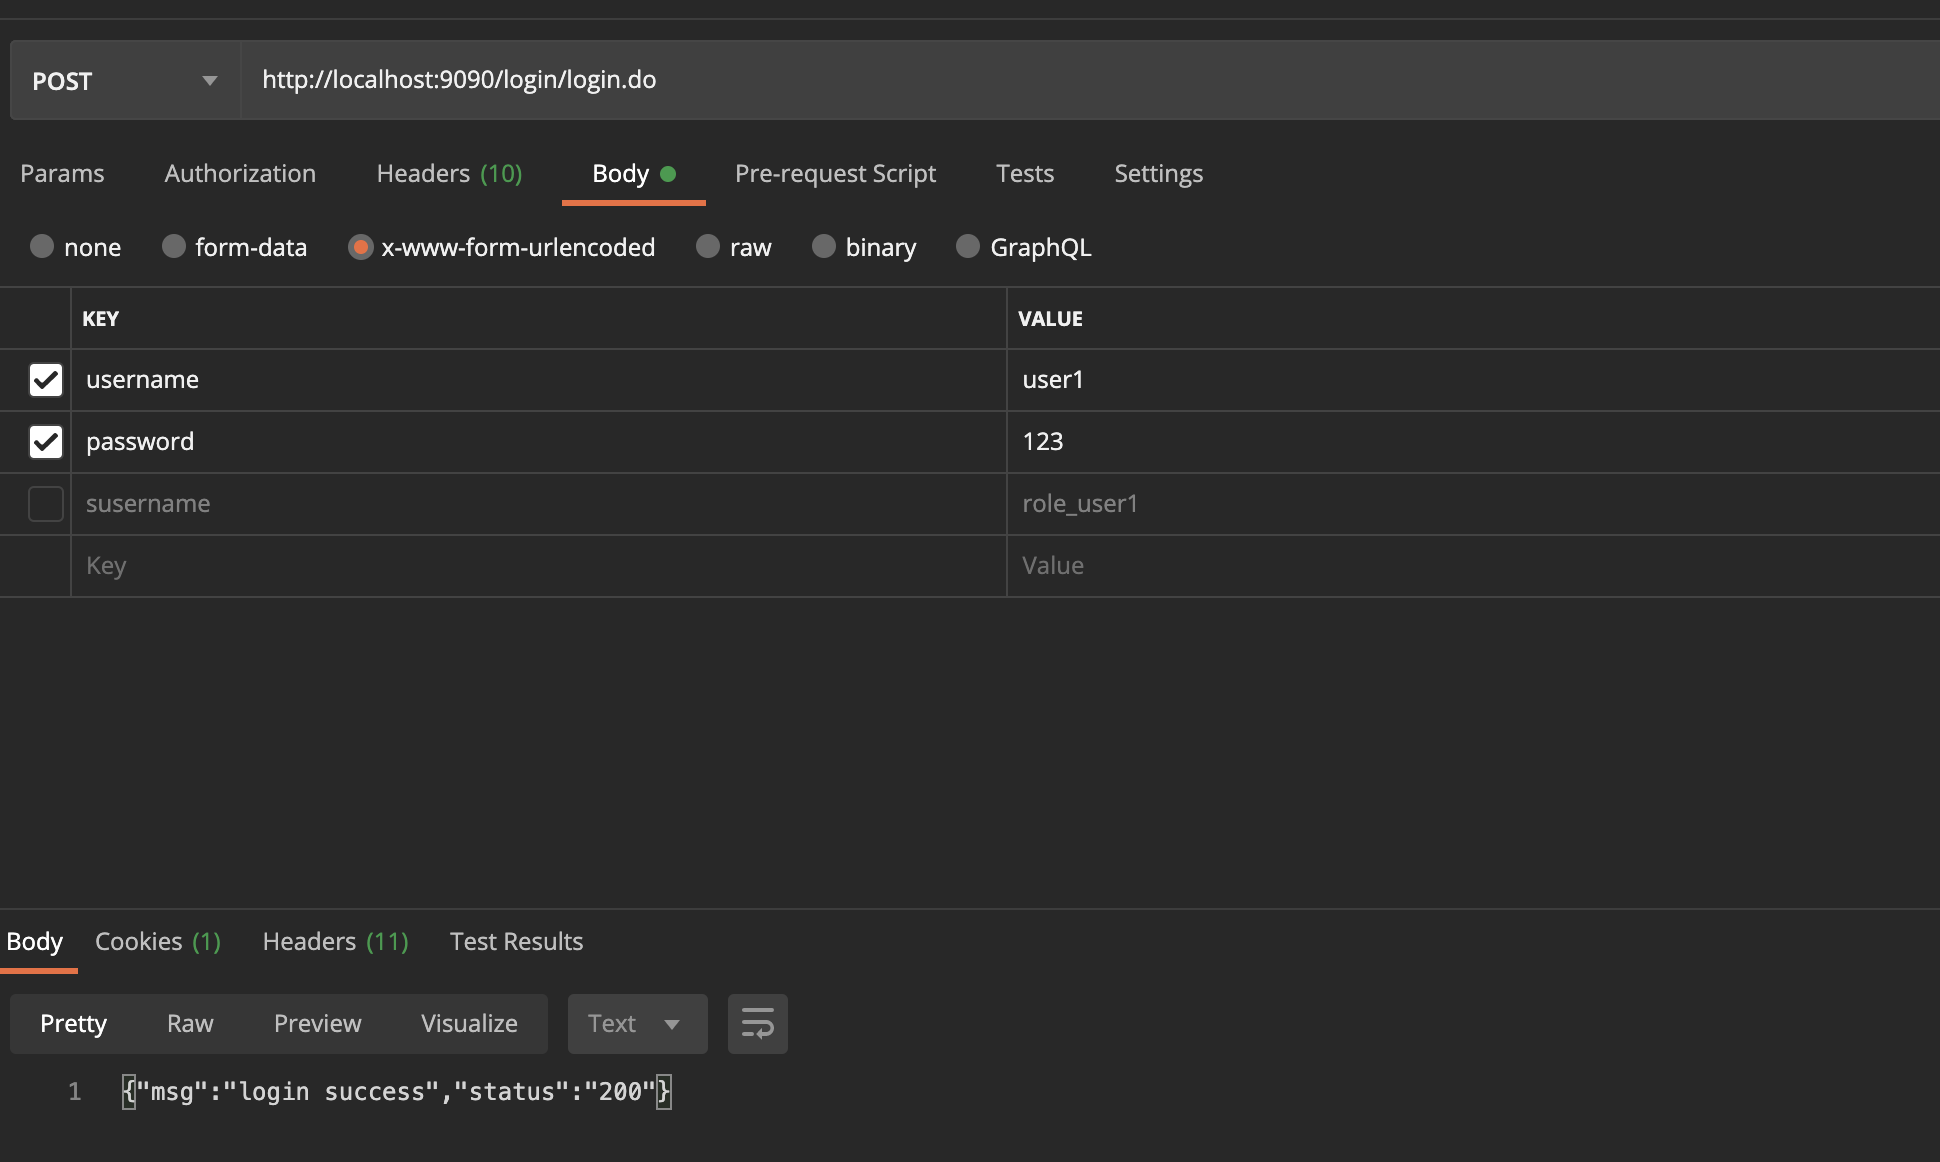
Task: Click the line wrap icon in response viewer
Action: 757,1024
